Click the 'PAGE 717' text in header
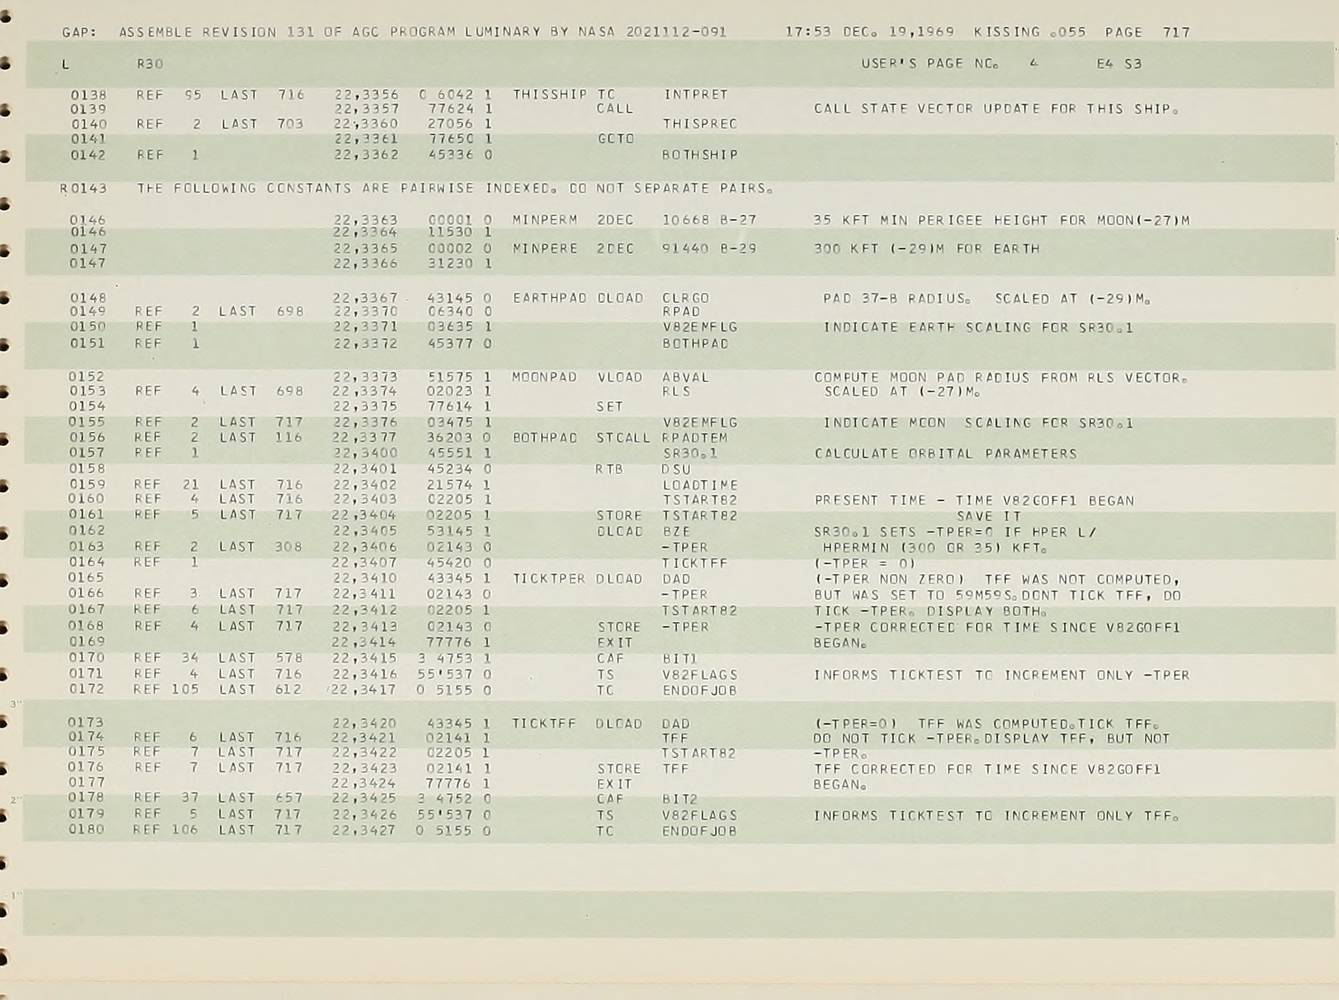Viewport: 1339px width, 1000px height. click(x=1147, y=32)
